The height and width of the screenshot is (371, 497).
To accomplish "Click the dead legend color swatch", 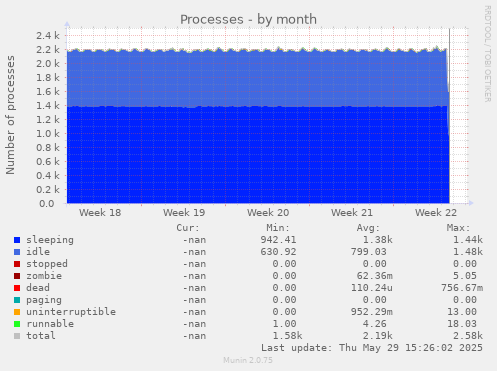I will pos(17,288).
